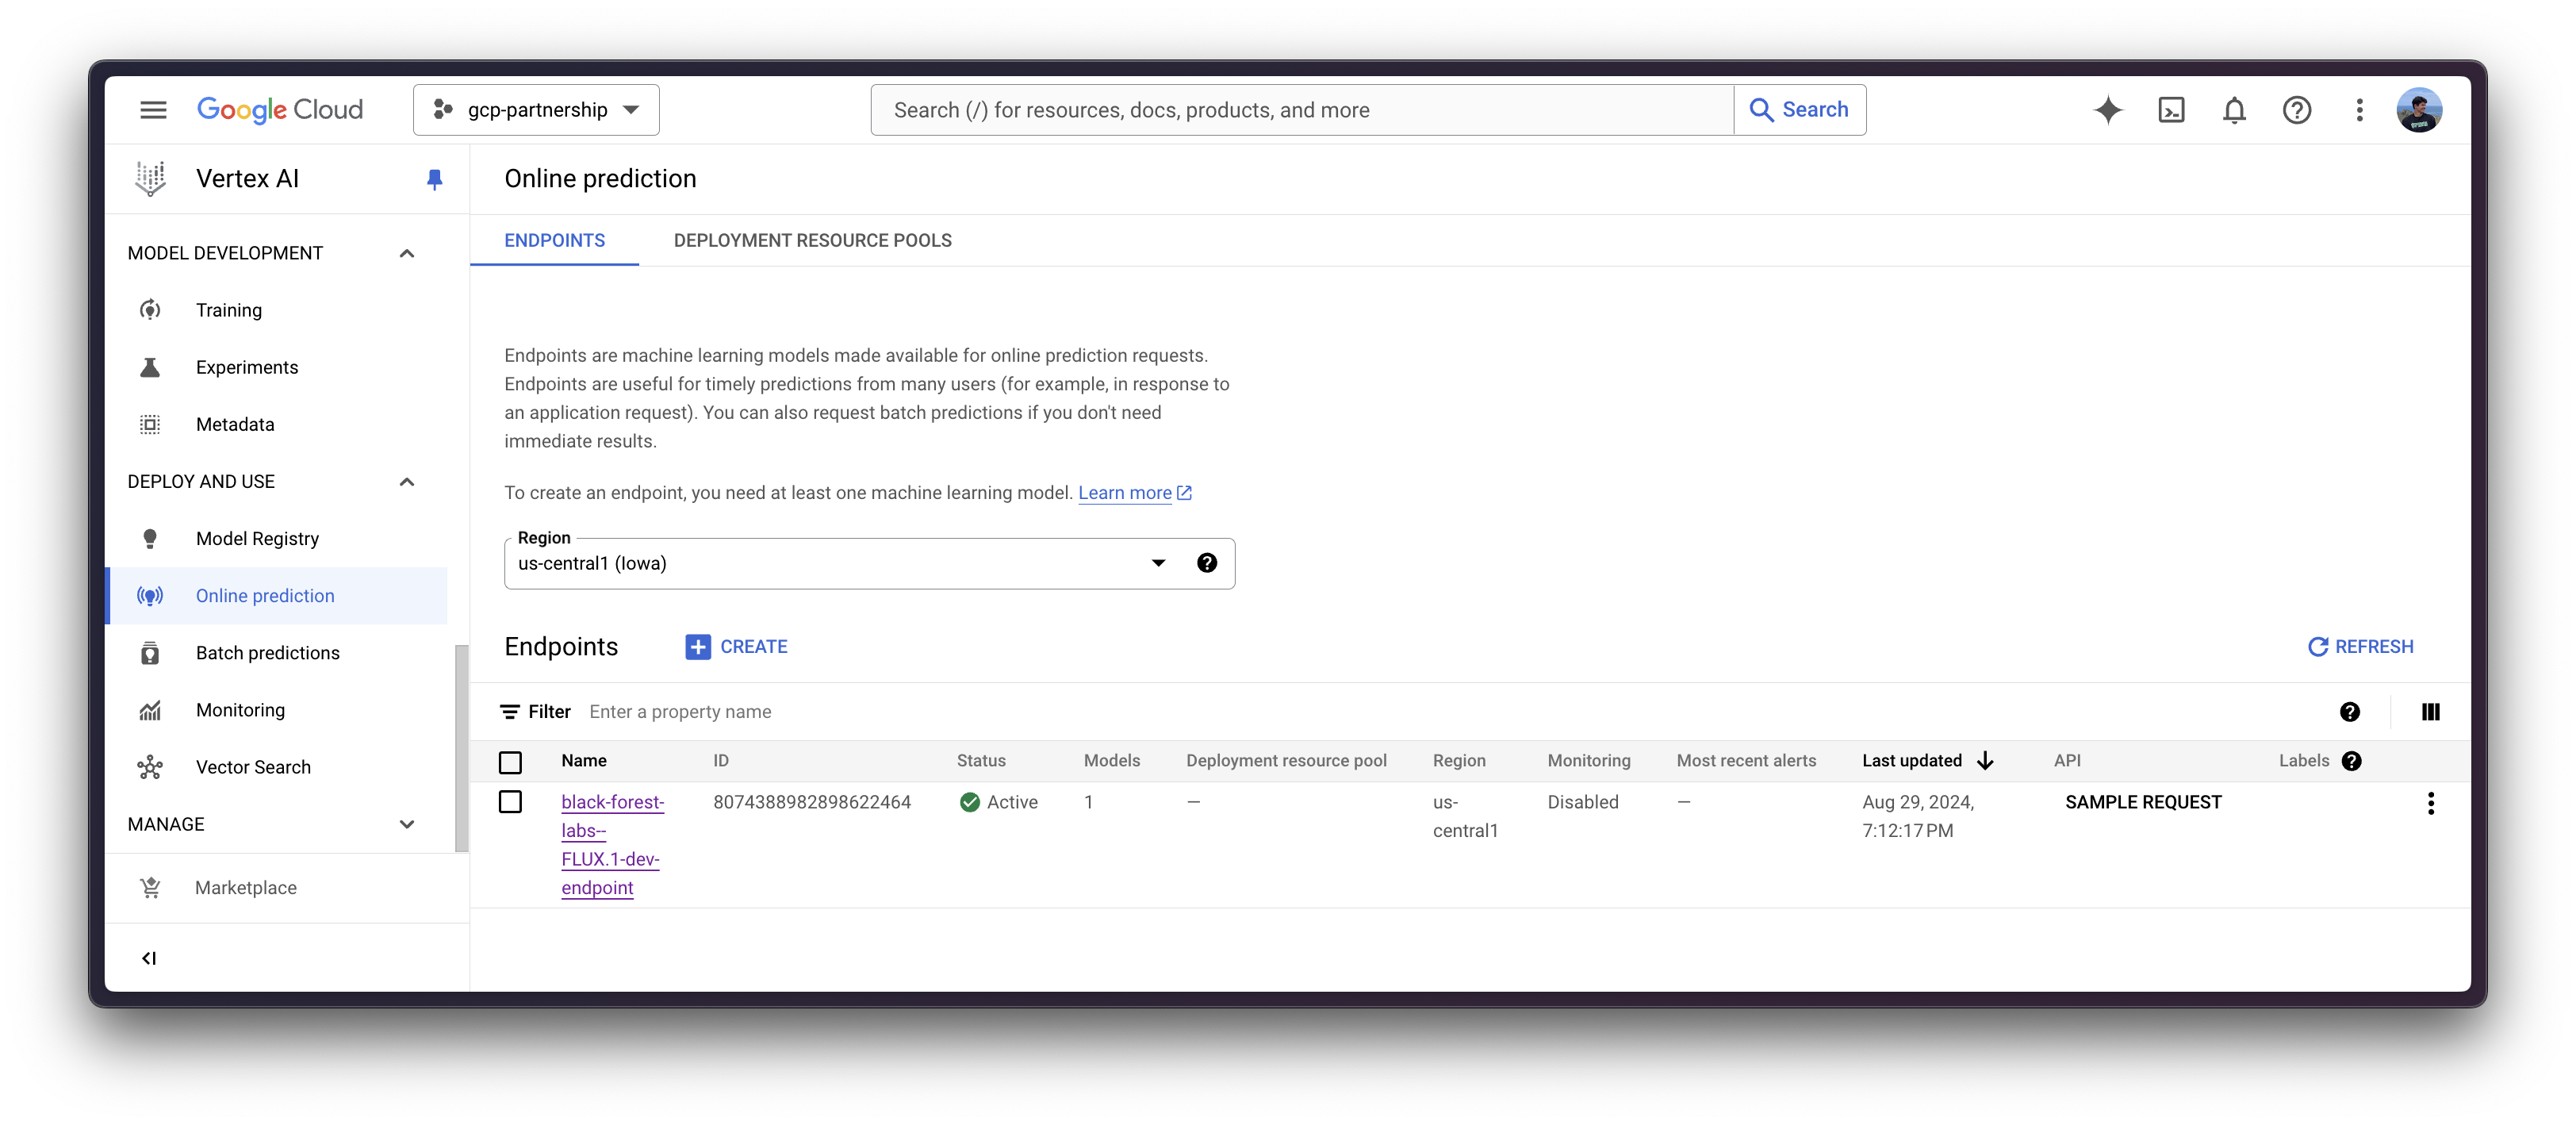Click the Monitoring section icon
The image size is (2576, 1125).
coord(149,709)
